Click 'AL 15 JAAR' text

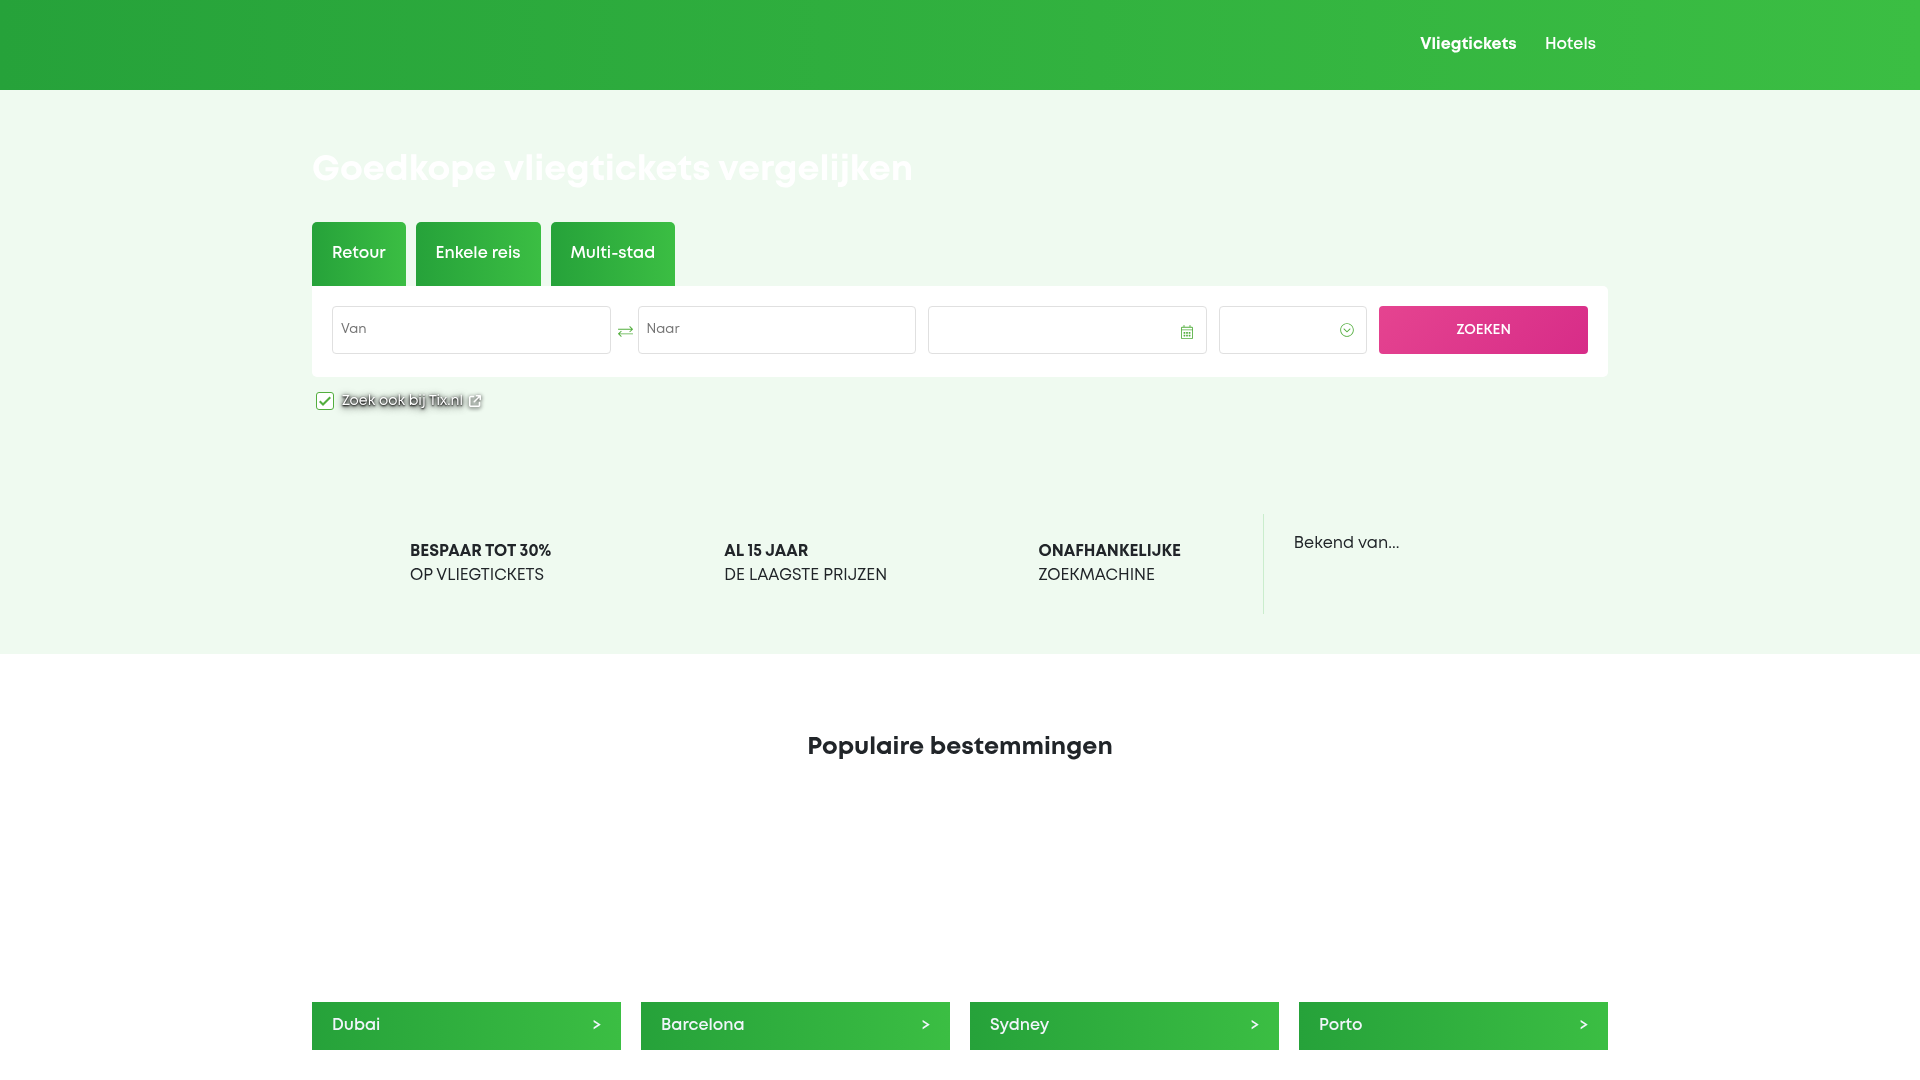[766, 551]
